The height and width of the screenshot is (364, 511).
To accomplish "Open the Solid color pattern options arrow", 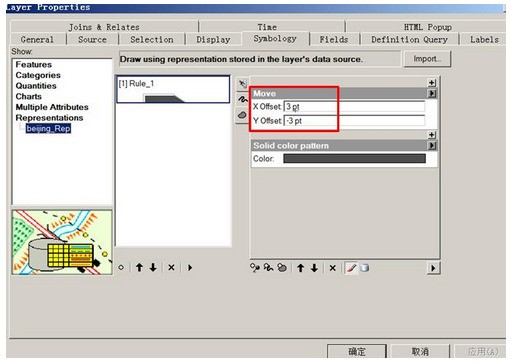I will tap(432, 146).
